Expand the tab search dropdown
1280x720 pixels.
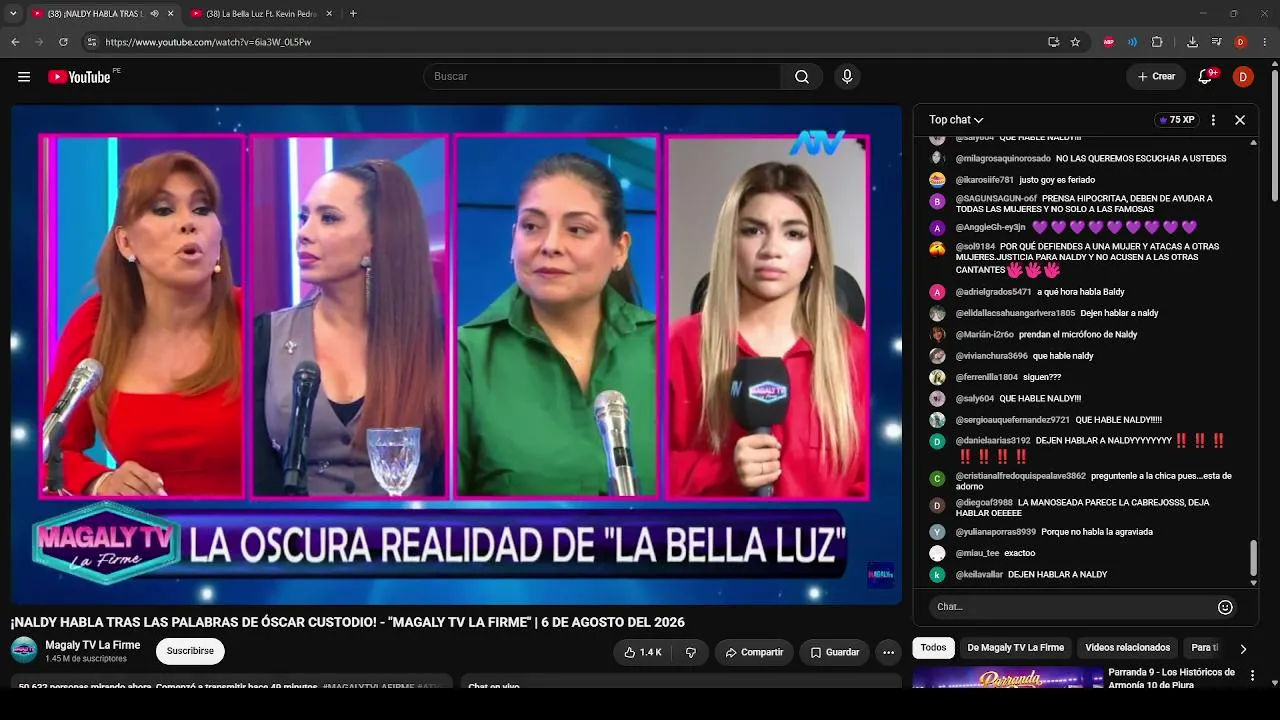click(x=13, y=14)
